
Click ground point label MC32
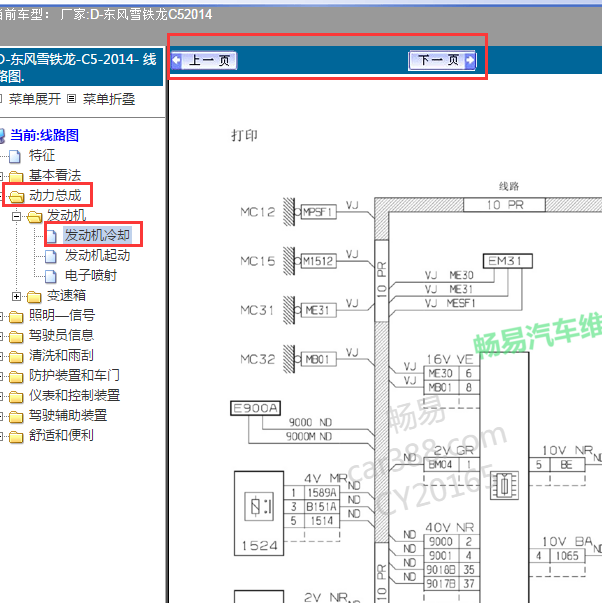257,359
